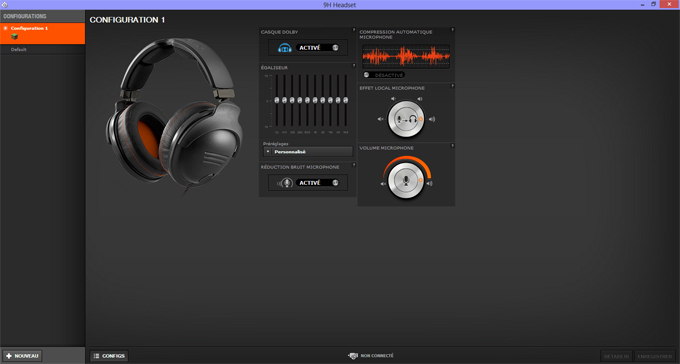Click the 9H Headset window title

click(x=340, y=5)
